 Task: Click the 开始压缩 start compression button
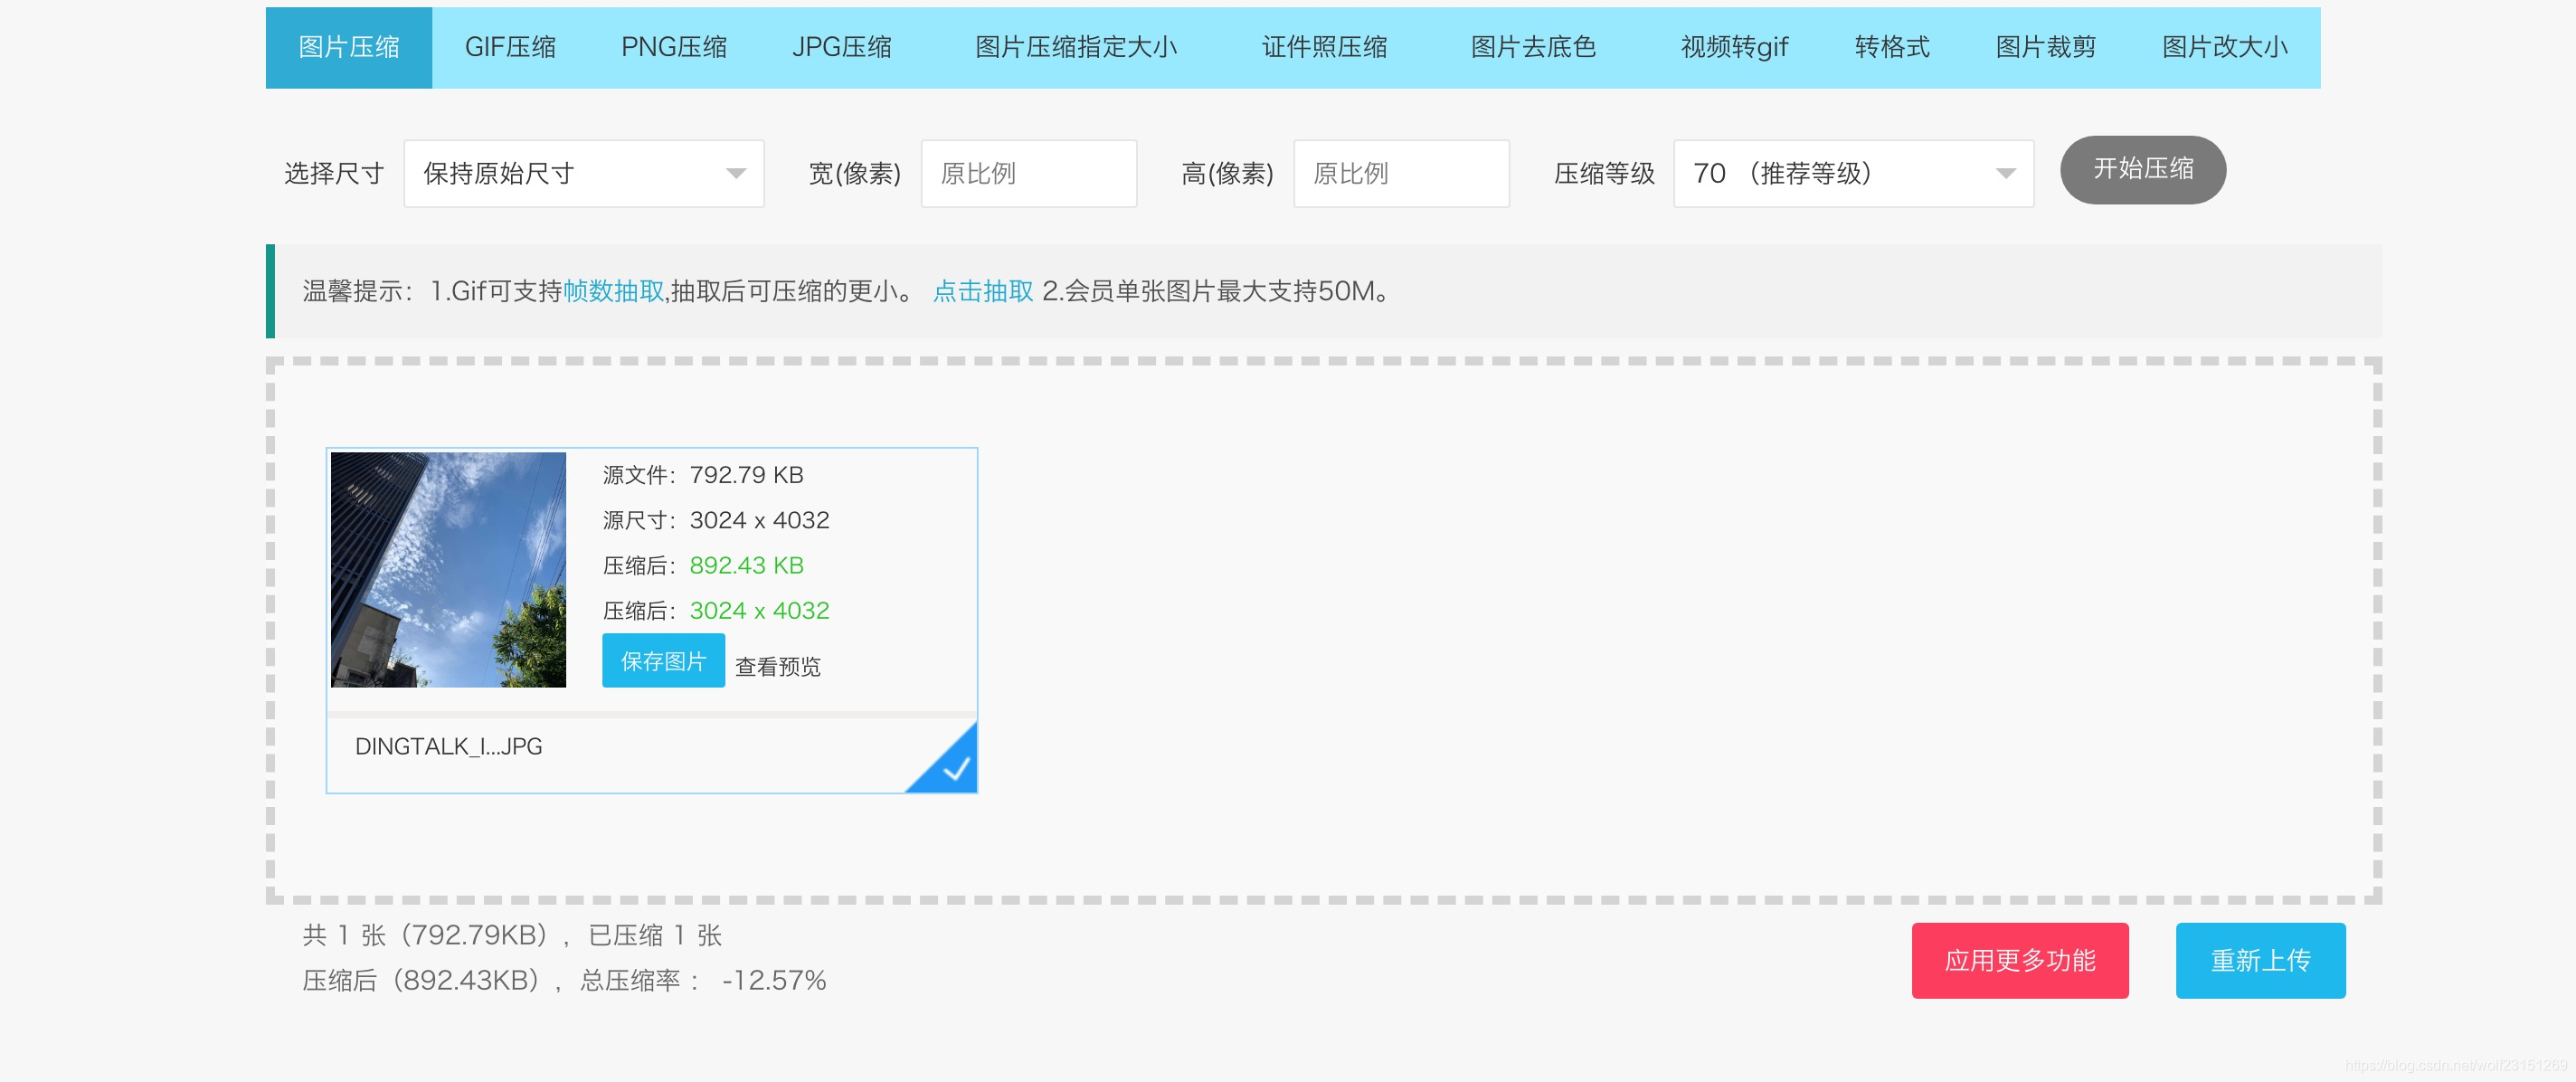click(2141, 170)
